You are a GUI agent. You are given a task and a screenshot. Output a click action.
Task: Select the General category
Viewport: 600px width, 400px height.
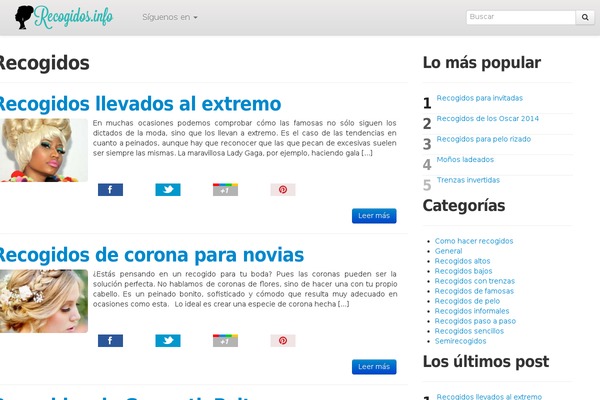click(448, 251)
